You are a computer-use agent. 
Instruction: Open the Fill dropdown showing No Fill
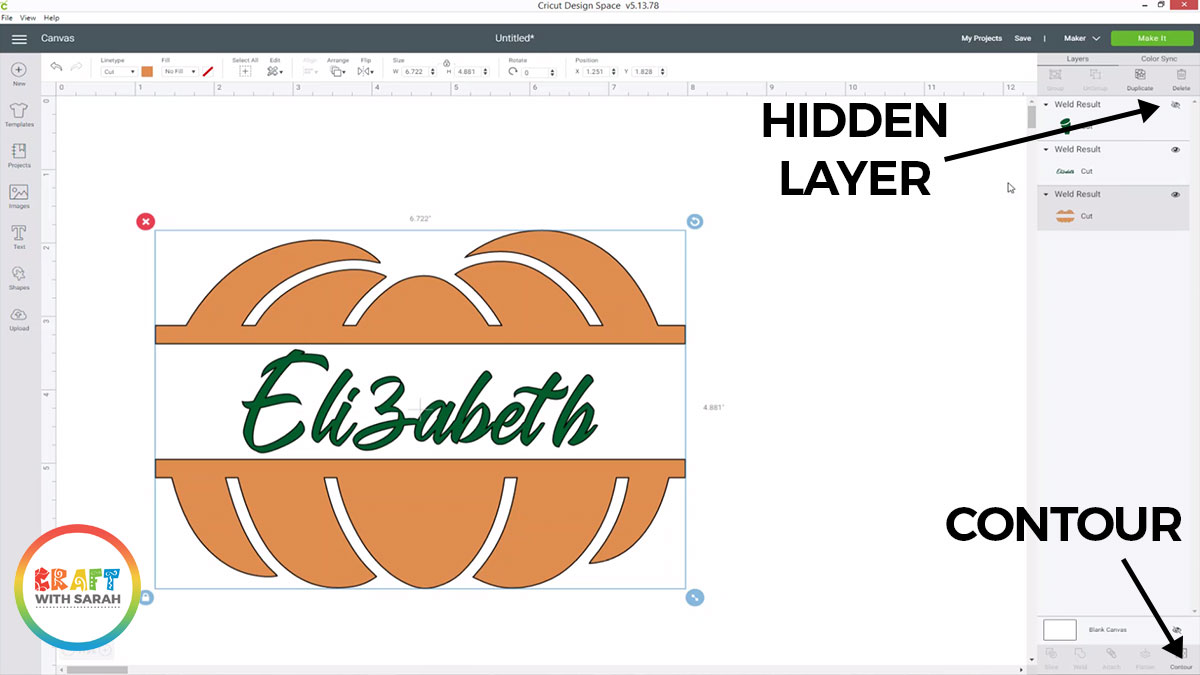pos(180,72)
